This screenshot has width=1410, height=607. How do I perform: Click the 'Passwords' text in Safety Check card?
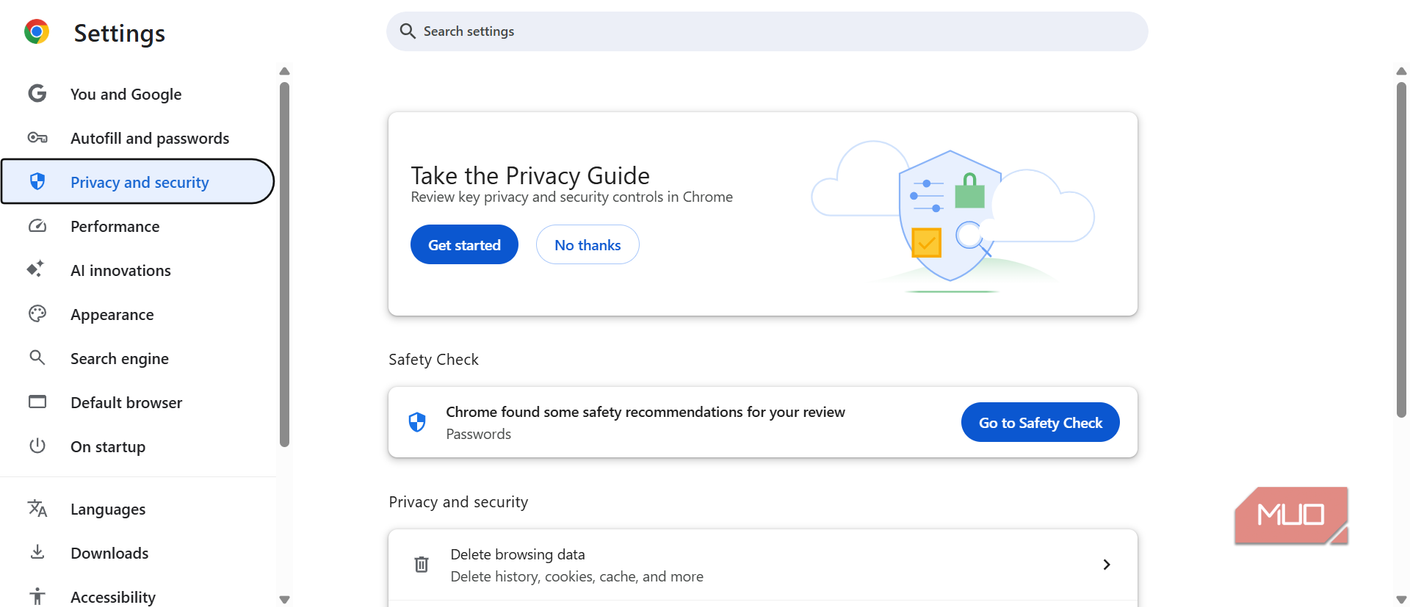click(x=478, y=434)
